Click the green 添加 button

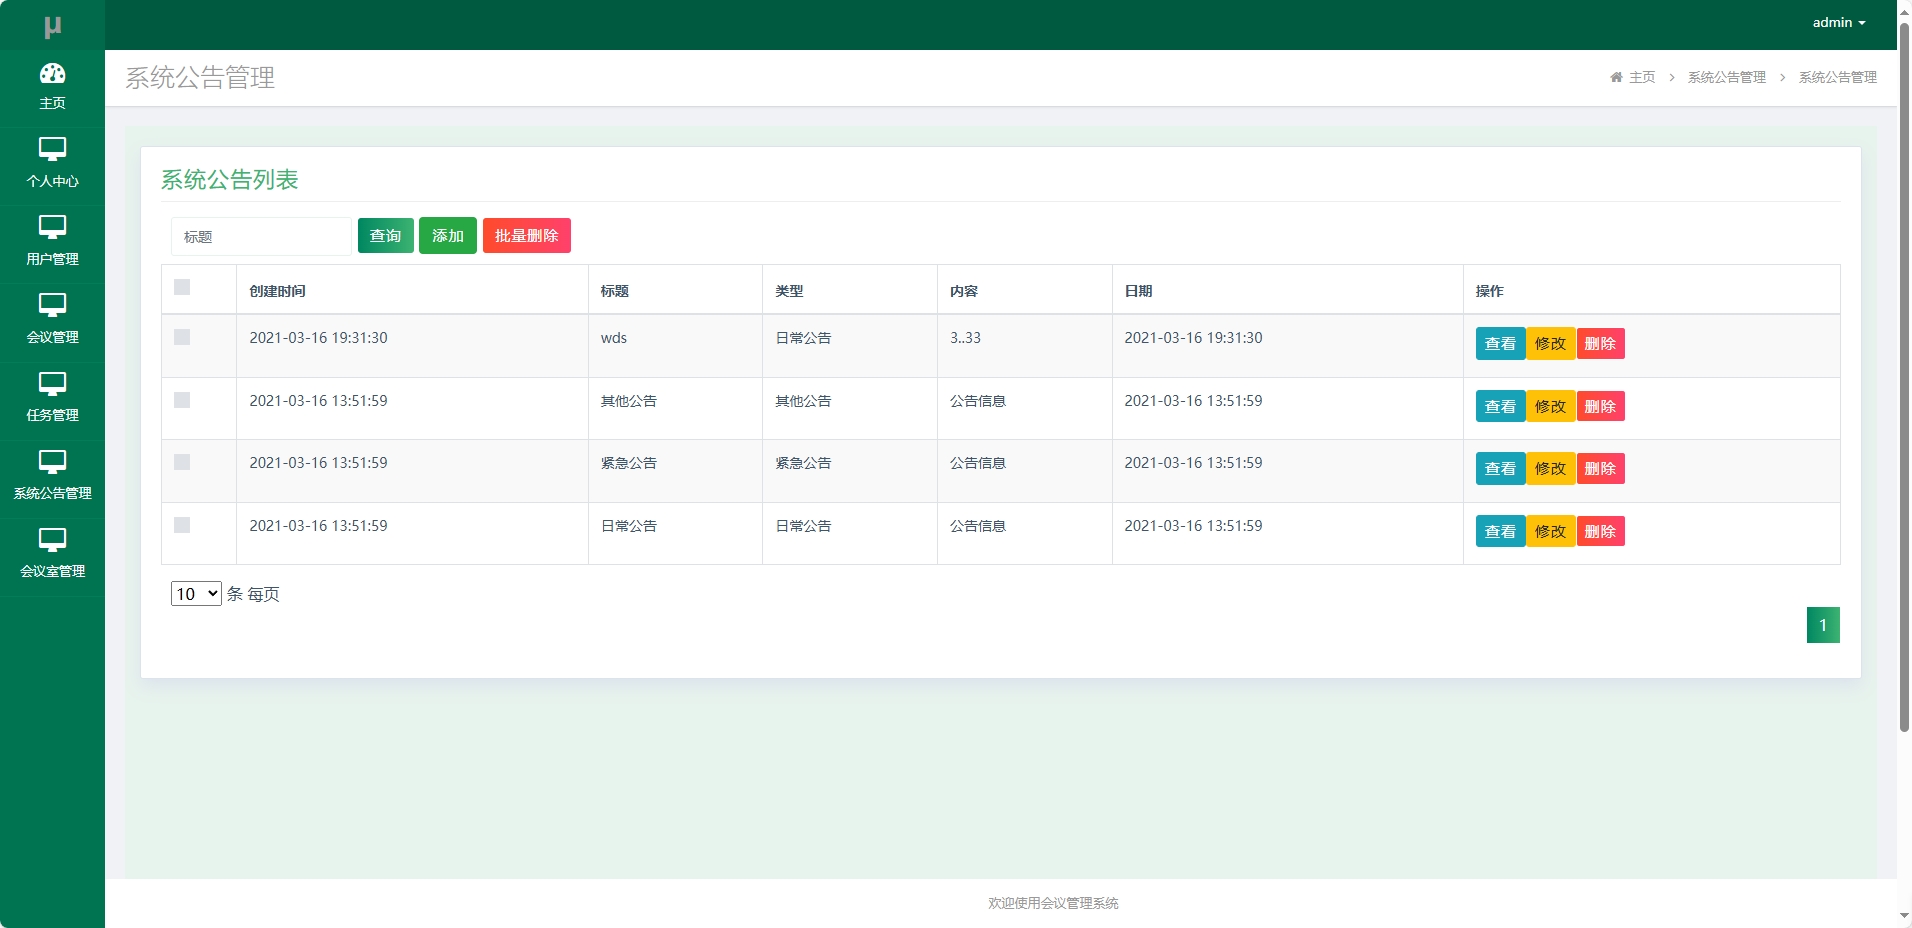[447, 236]
